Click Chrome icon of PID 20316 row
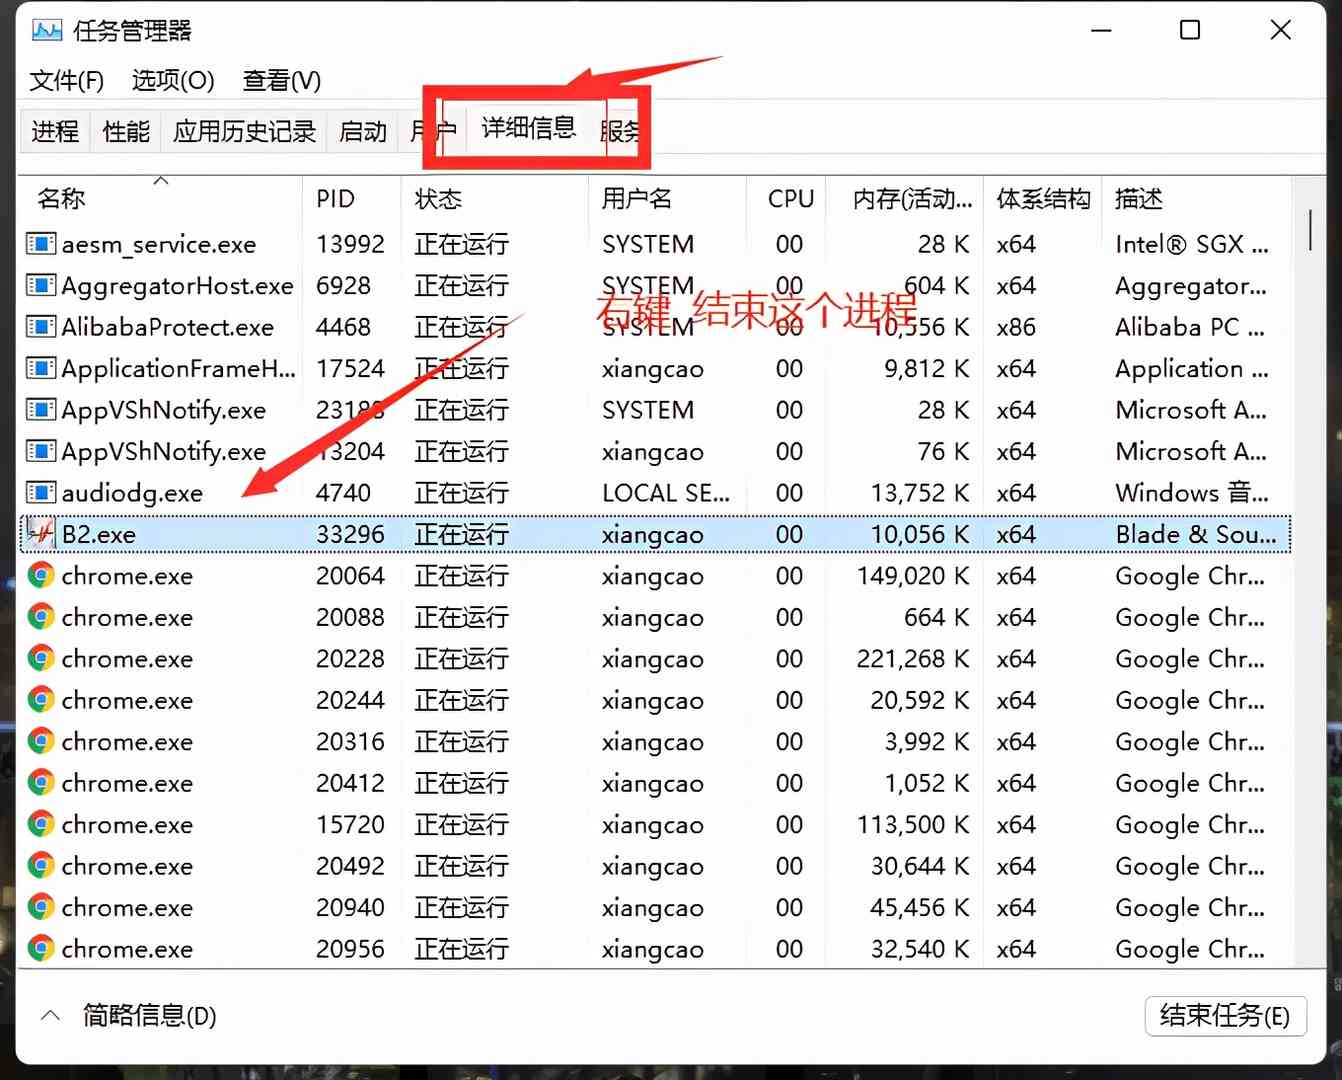Image resolution: width=1342 pixels, height=1080 pixels. [x=41, y=742]
